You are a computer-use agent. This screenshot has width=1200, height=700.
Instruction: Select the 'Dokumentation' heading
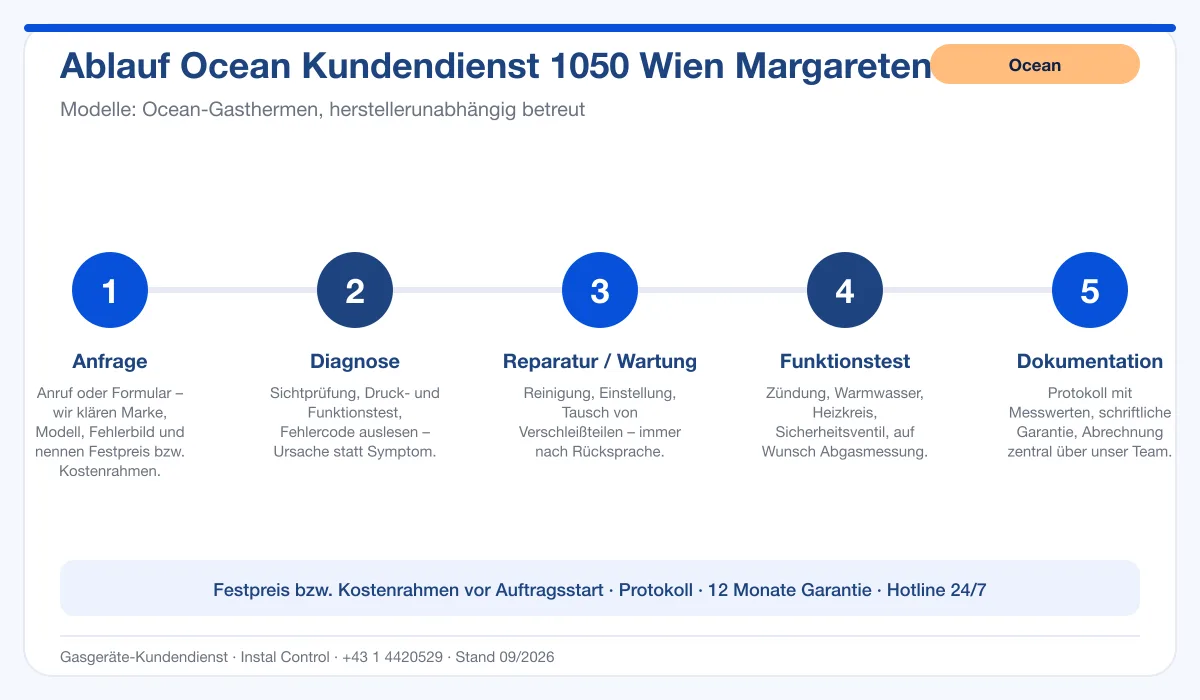point(1090,361)
